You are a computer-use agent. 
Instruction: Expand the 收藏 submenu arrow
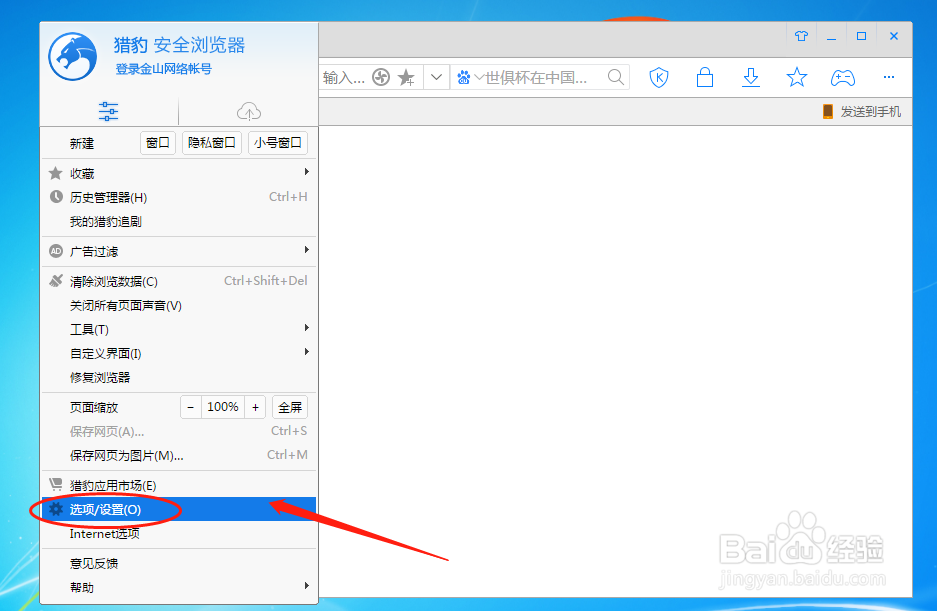pyautogui.click(x=307, y=172)
